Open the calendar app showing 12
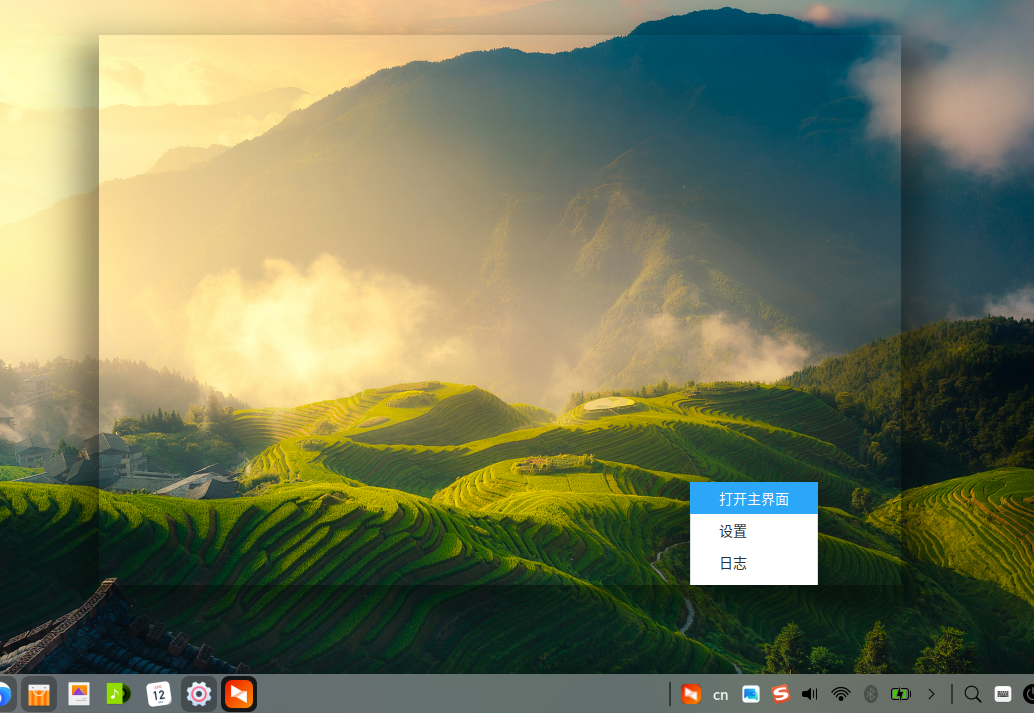 158,693
